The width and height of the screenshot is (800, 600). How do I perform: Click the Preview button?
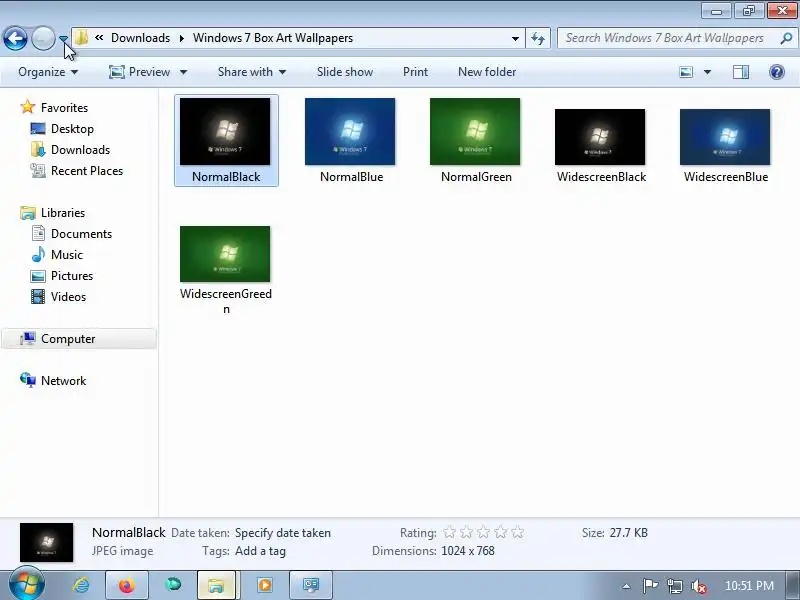tap(140, 72)
